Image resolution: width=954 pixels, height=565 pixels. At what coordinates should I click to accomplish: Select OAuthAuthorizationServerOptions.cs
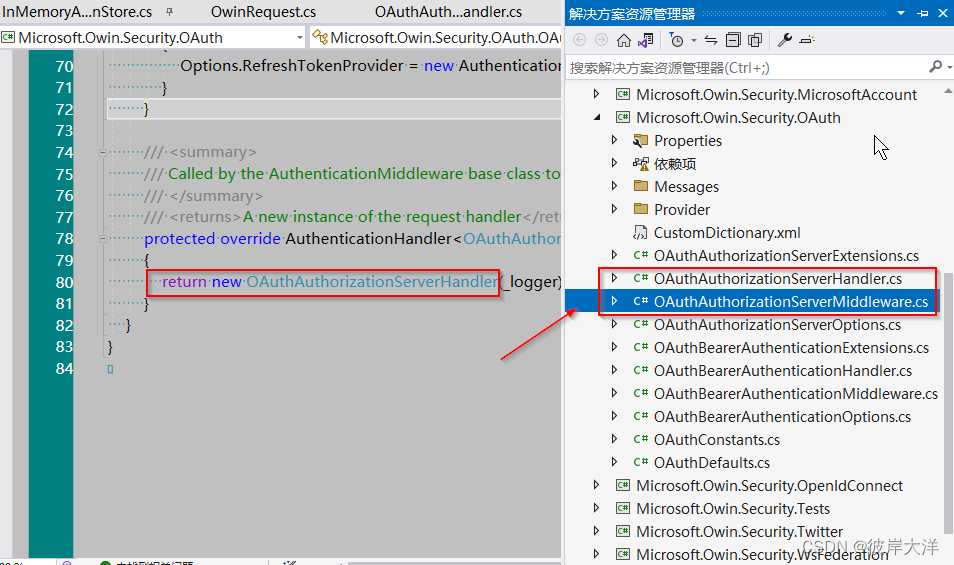[777, 325]
